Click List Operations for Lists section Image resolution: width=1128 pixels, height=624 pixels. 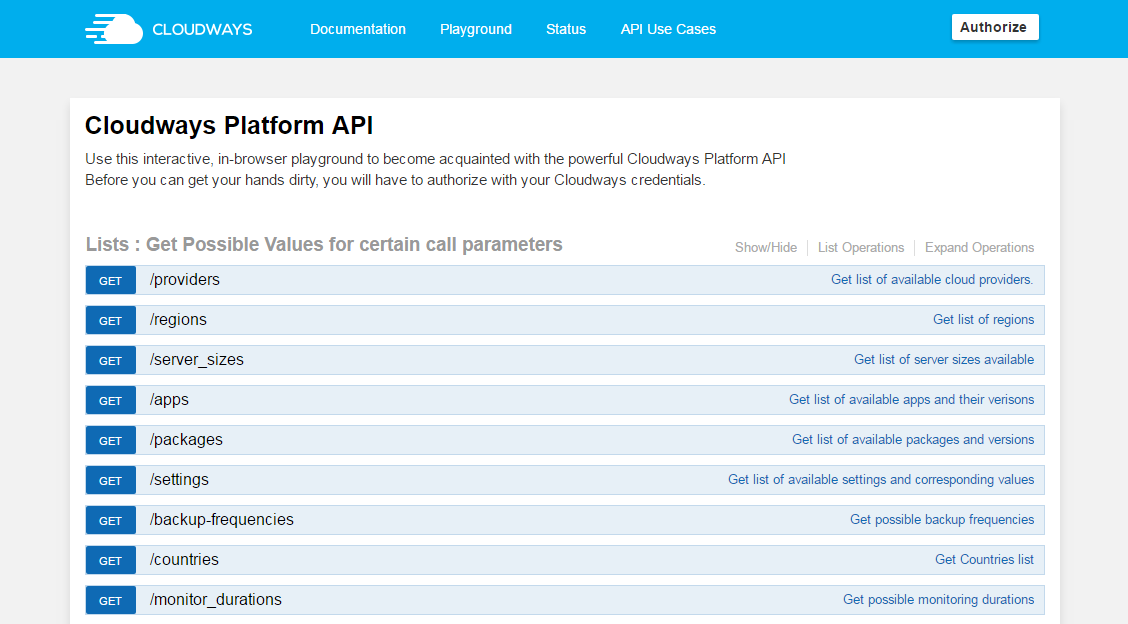tap(860, 248)
